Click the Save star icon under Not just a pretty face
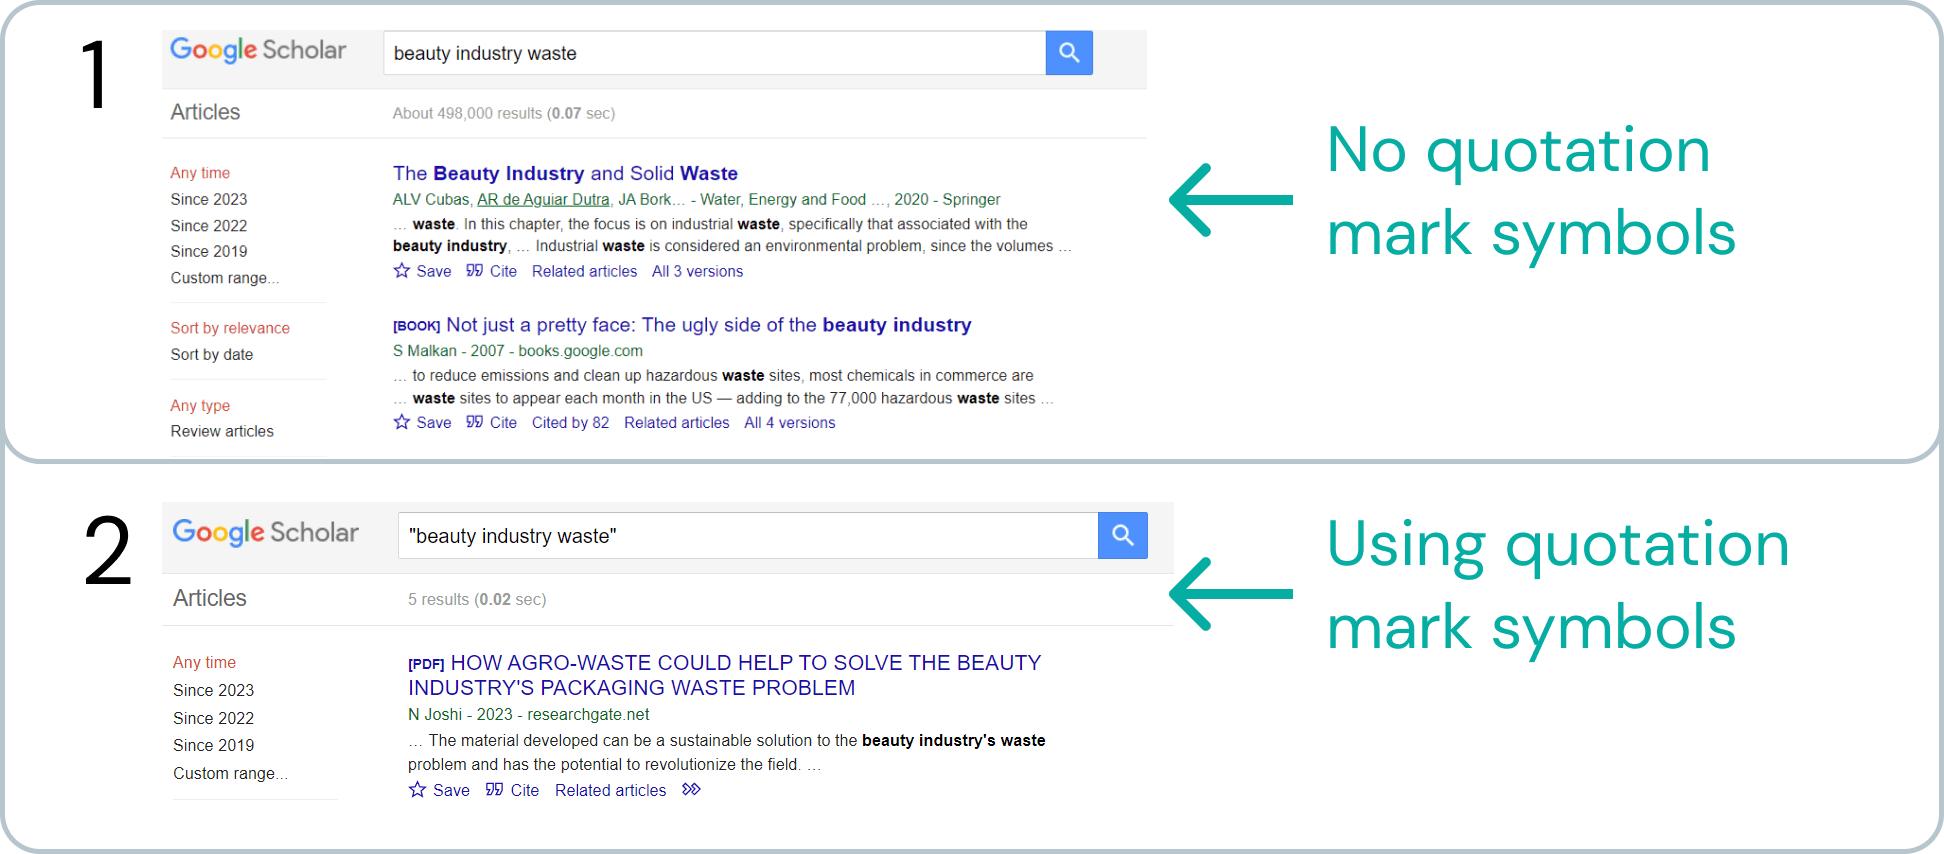The height and width of the screenshot is (854, 1944). (x=402, y=422)
